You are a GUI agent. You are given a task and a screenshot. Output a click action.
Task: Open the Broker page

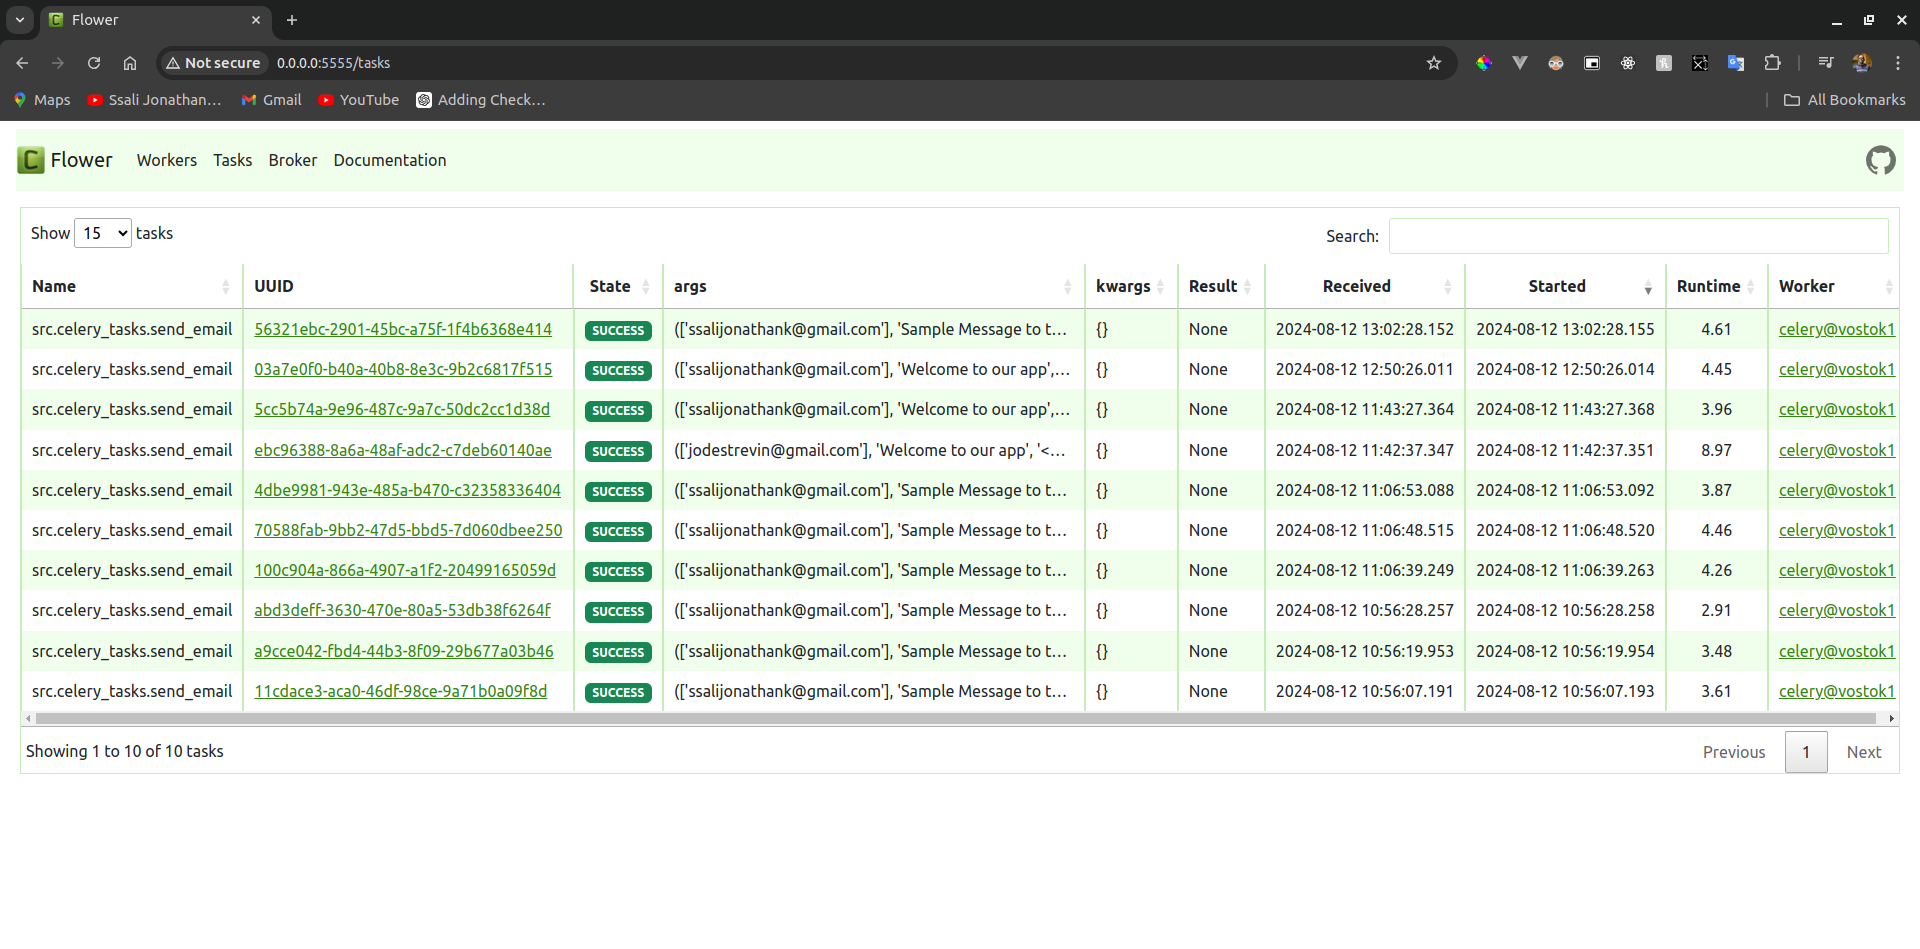[292, 160]
